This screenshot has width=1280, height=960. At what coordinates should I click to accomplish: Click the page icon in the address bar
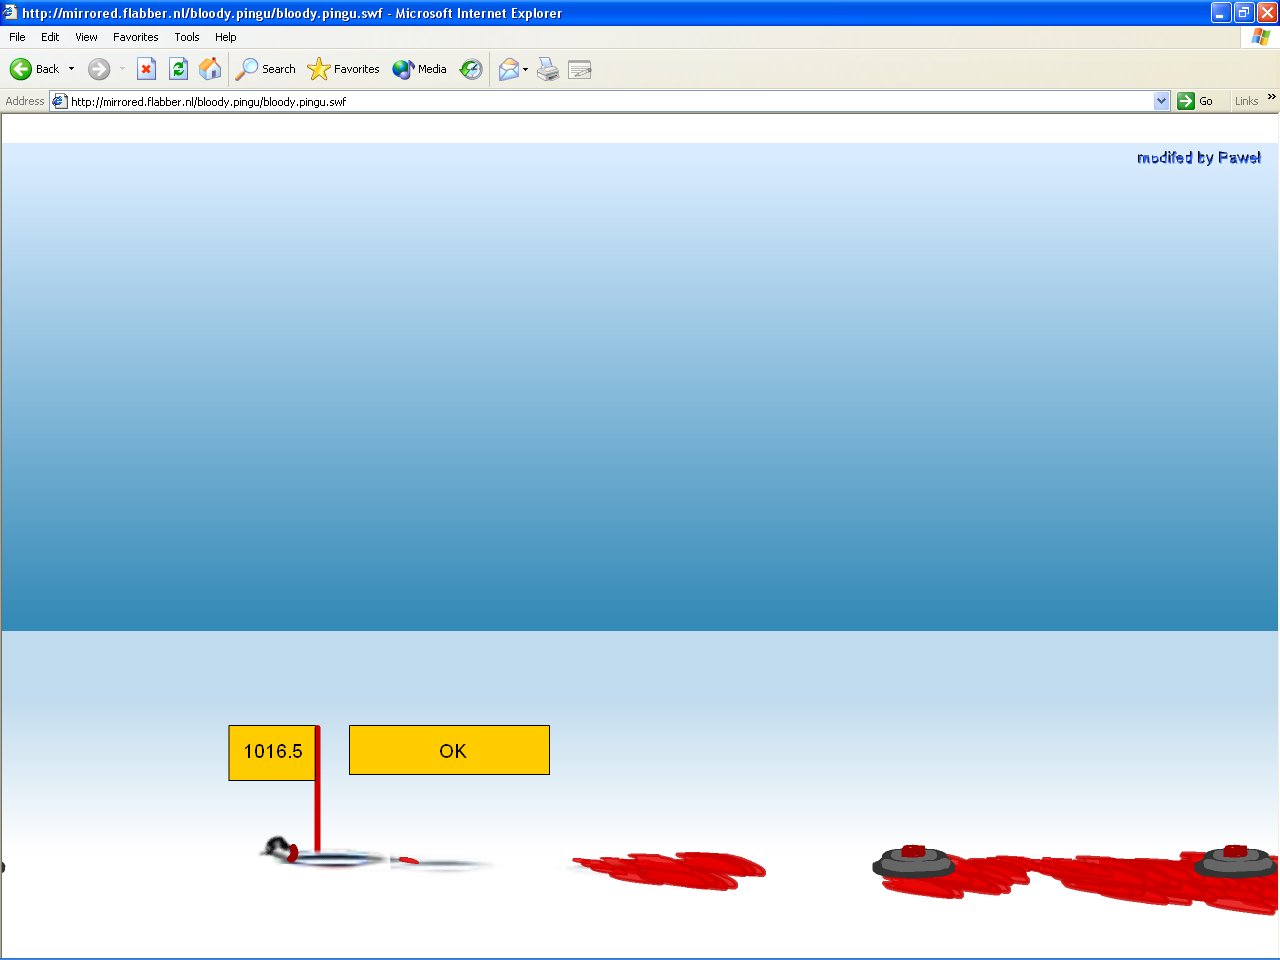pyautogui.click(x=59, y=101)
